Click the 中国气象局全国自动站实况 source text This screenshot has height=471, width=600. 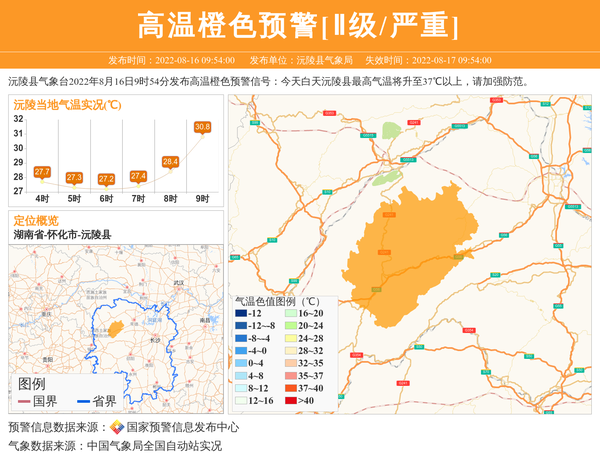pyautogui.click(x=154, y=446)
